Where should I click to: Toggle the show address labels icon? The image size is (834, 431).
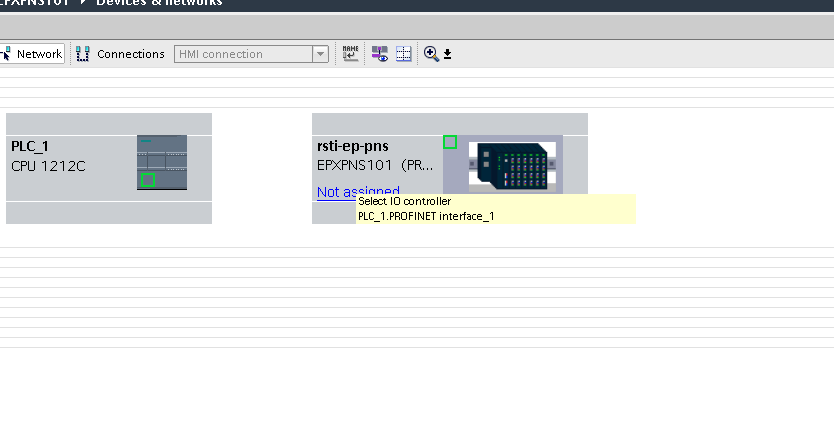[380, 54]
